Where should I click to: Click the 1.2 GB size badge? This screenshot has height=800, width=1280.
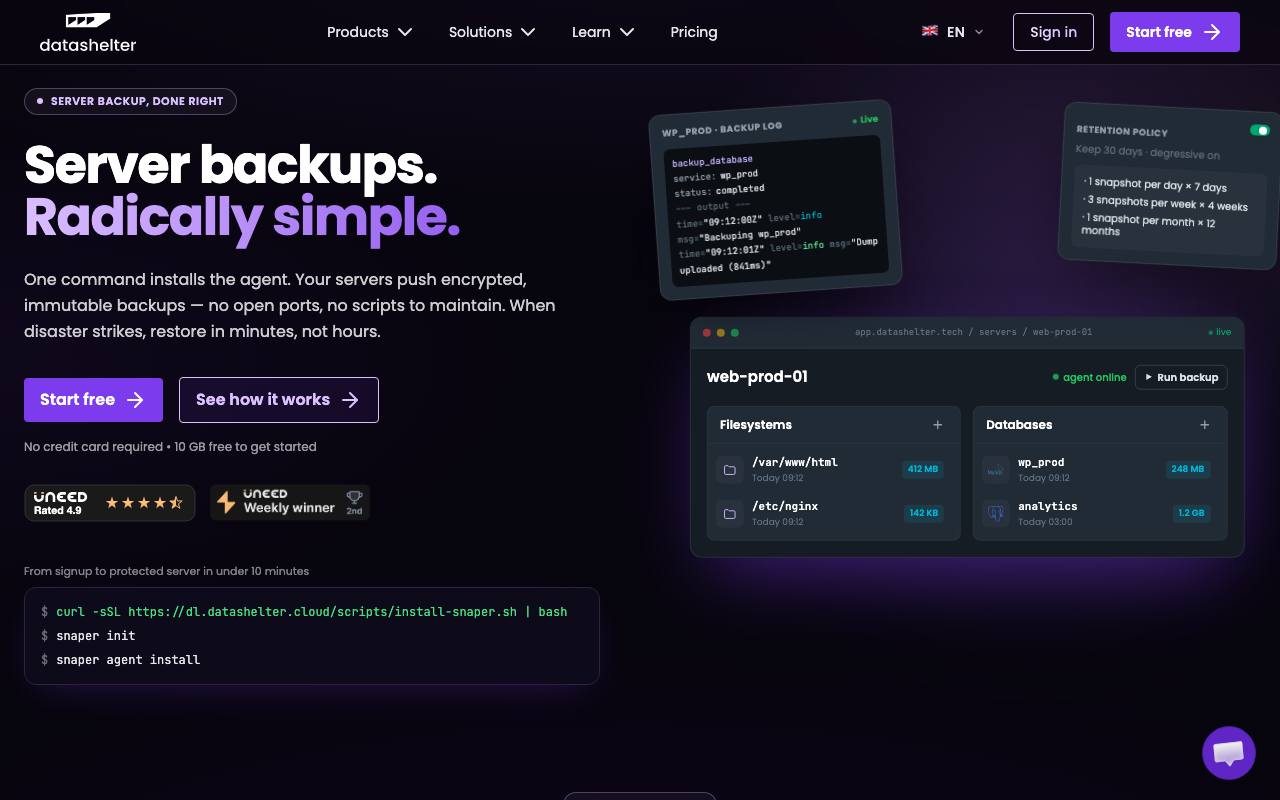[1191, 513]
